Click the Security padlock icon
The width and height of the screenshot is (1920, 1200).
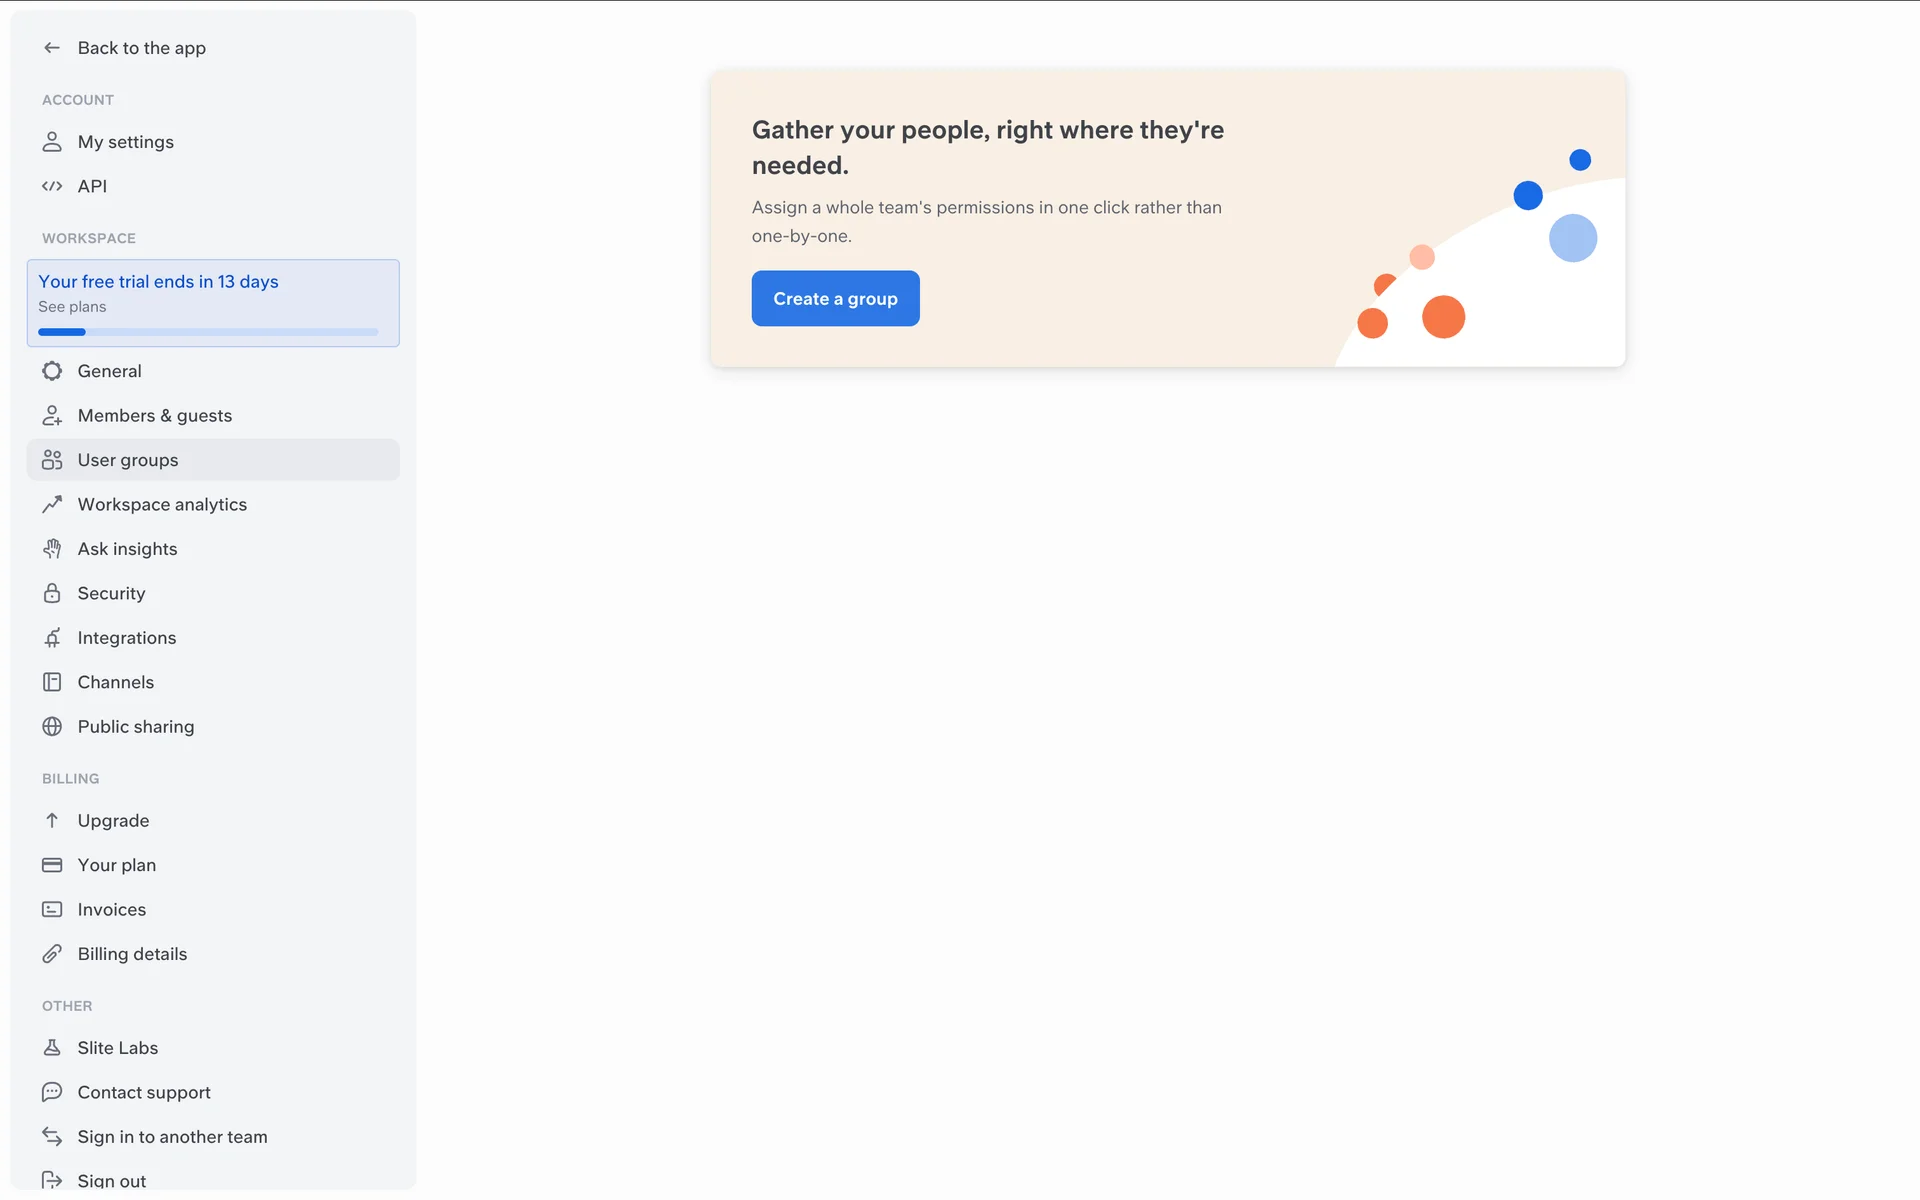tap(52, 593)
